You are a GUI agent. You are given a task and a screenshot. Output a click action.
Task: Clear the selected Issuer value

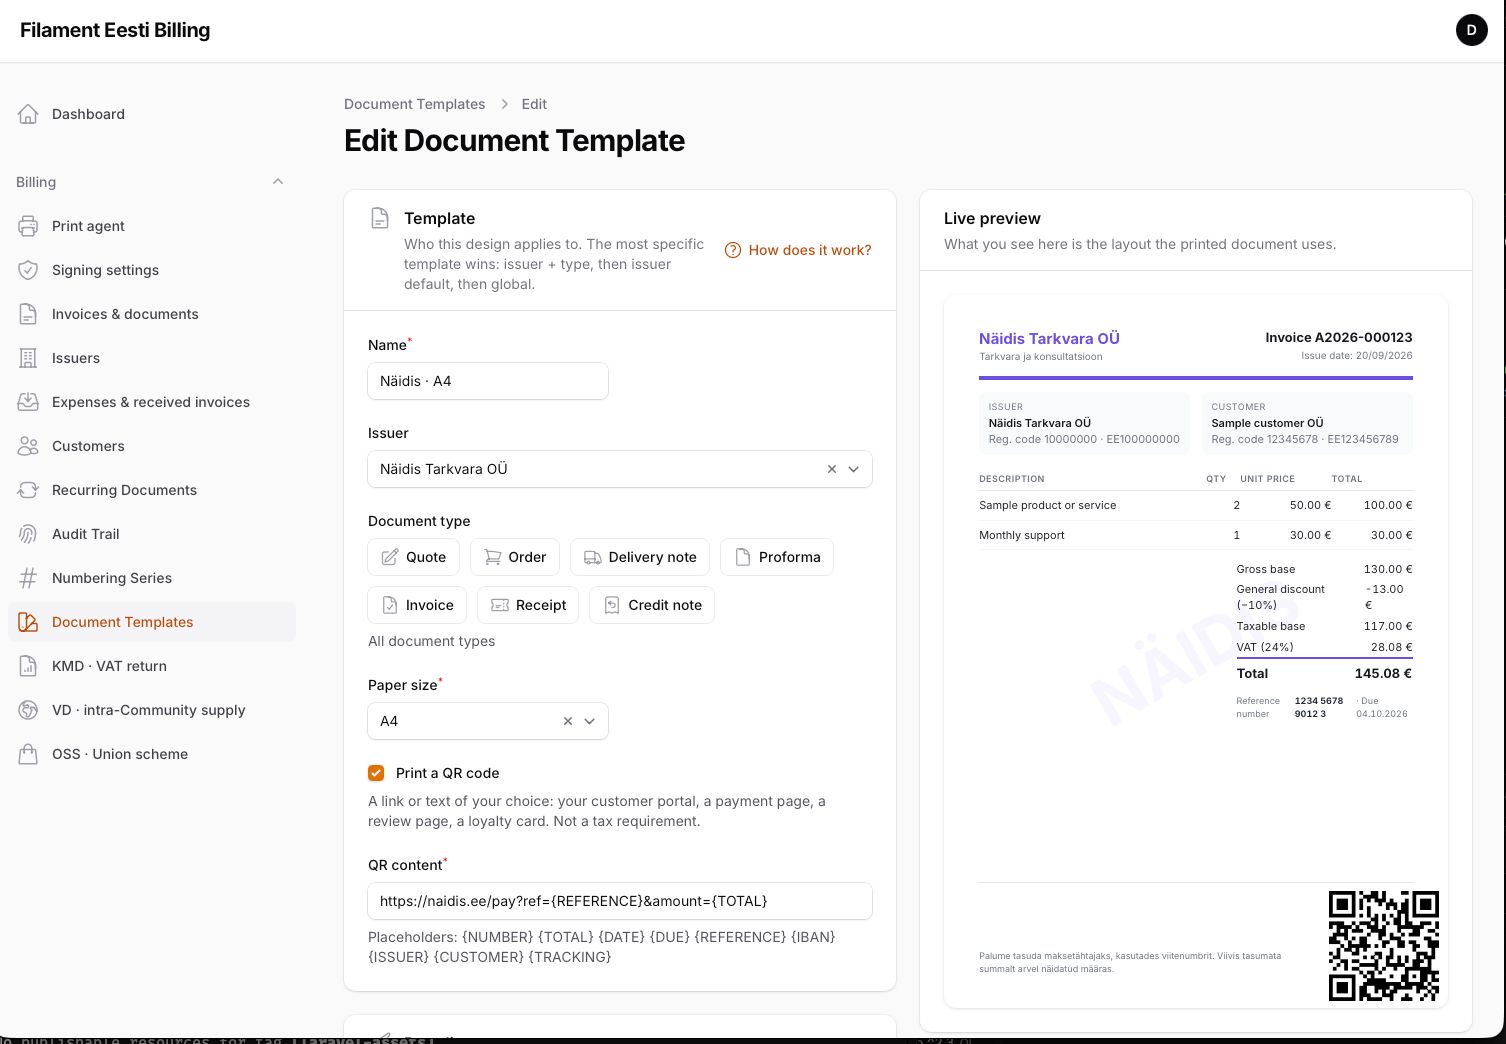[832, 469]
